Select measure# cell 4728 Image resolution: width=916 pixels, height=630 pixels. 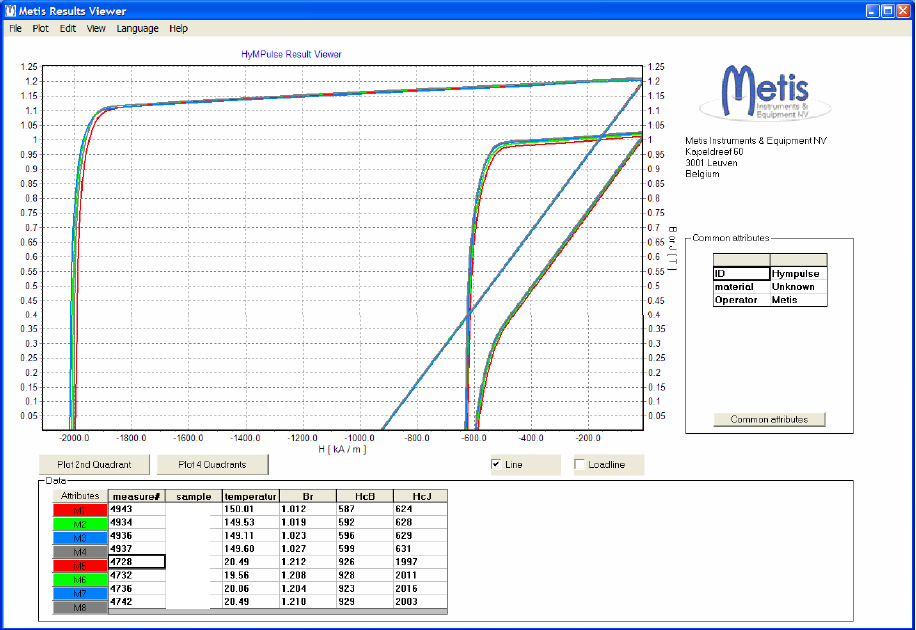click(136, 562)
